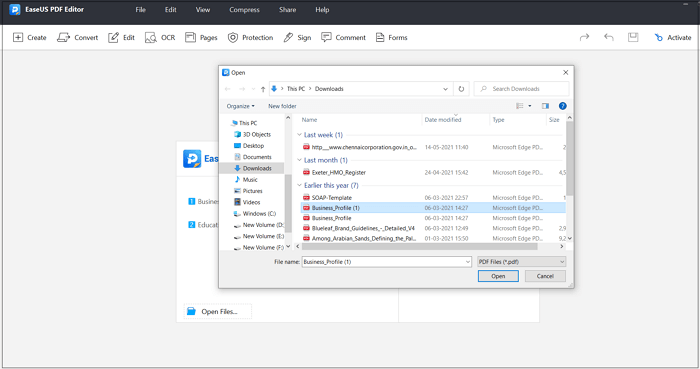Select Music in navigation pane
This screenshot has height=369, width=700.
246,179
